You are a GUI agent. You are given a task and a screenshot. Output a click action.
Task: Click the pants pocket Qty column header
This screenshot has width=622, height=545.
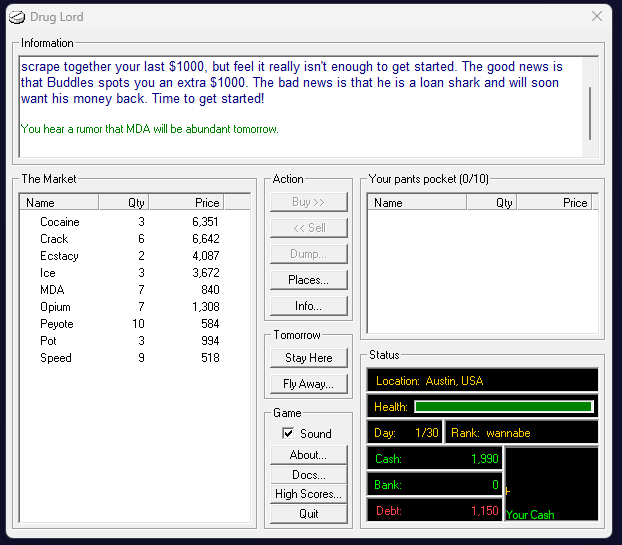491,202
